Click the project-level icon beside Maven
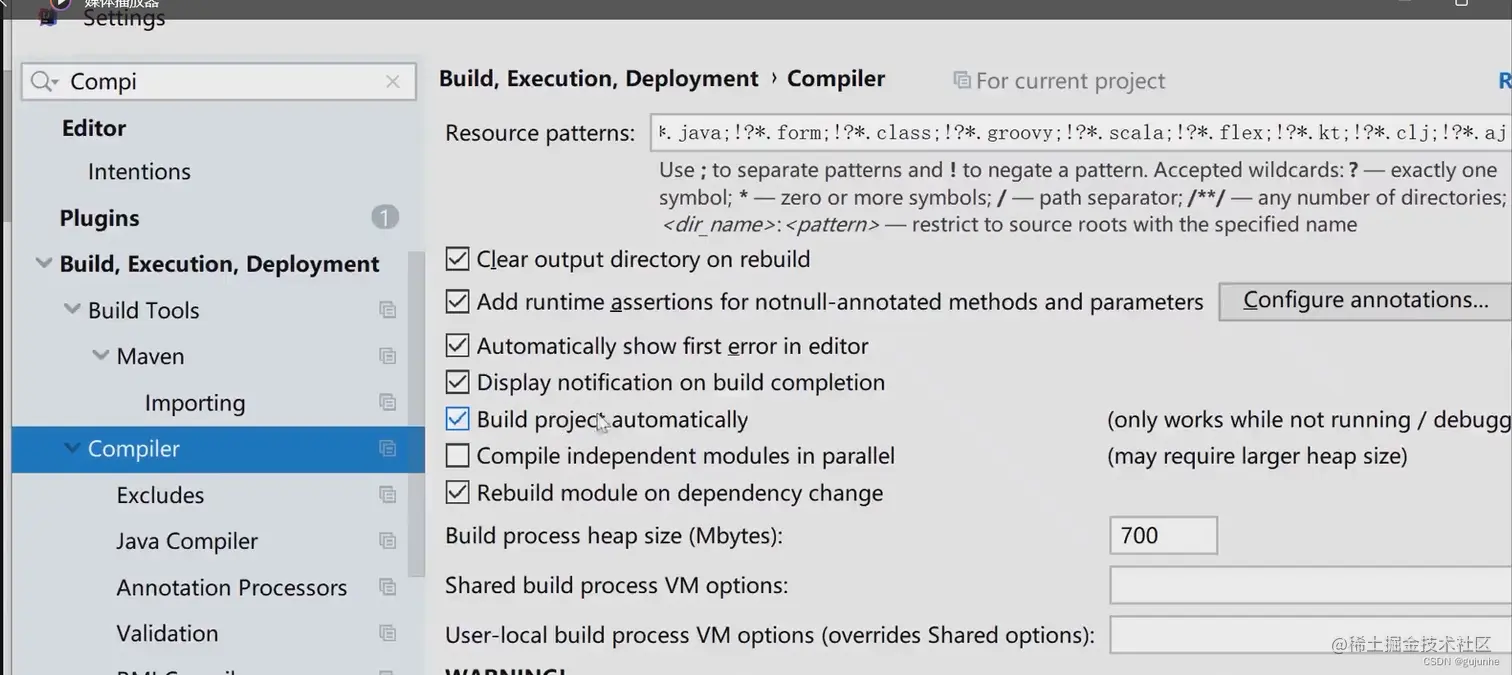This screenshot has height=675, width=1512. (x=388, y=356)
